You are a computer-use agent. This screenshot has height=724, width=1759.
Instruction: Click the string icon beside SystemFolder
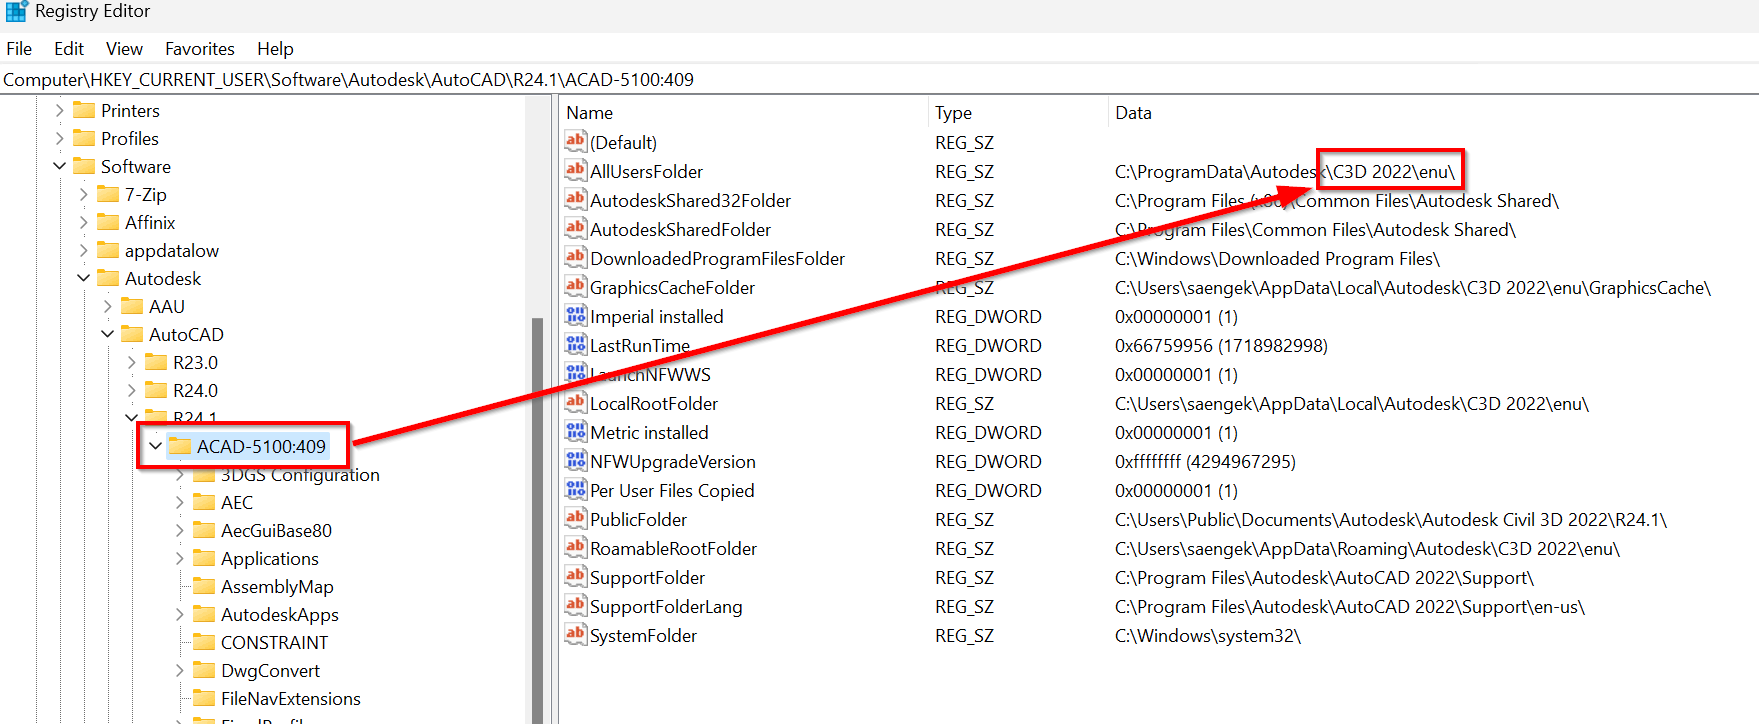[576, 634]
